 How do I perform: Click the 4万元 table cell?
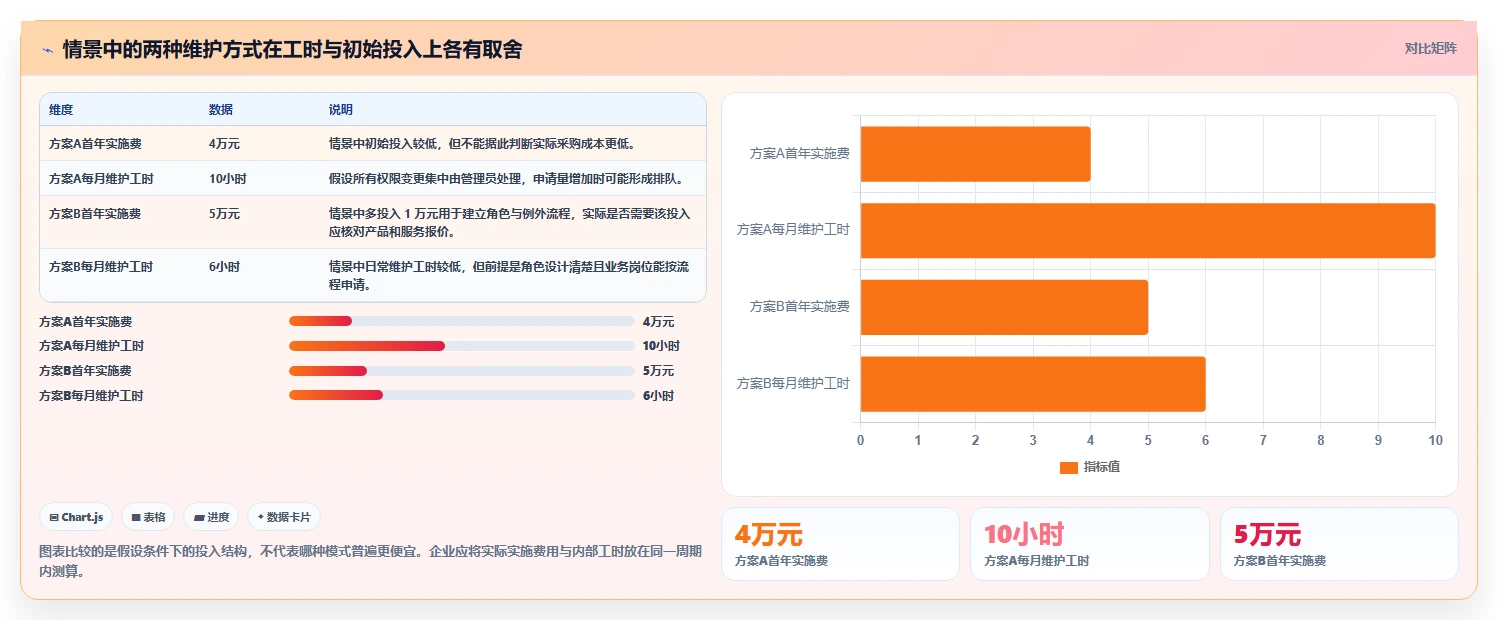coord(224,143)
